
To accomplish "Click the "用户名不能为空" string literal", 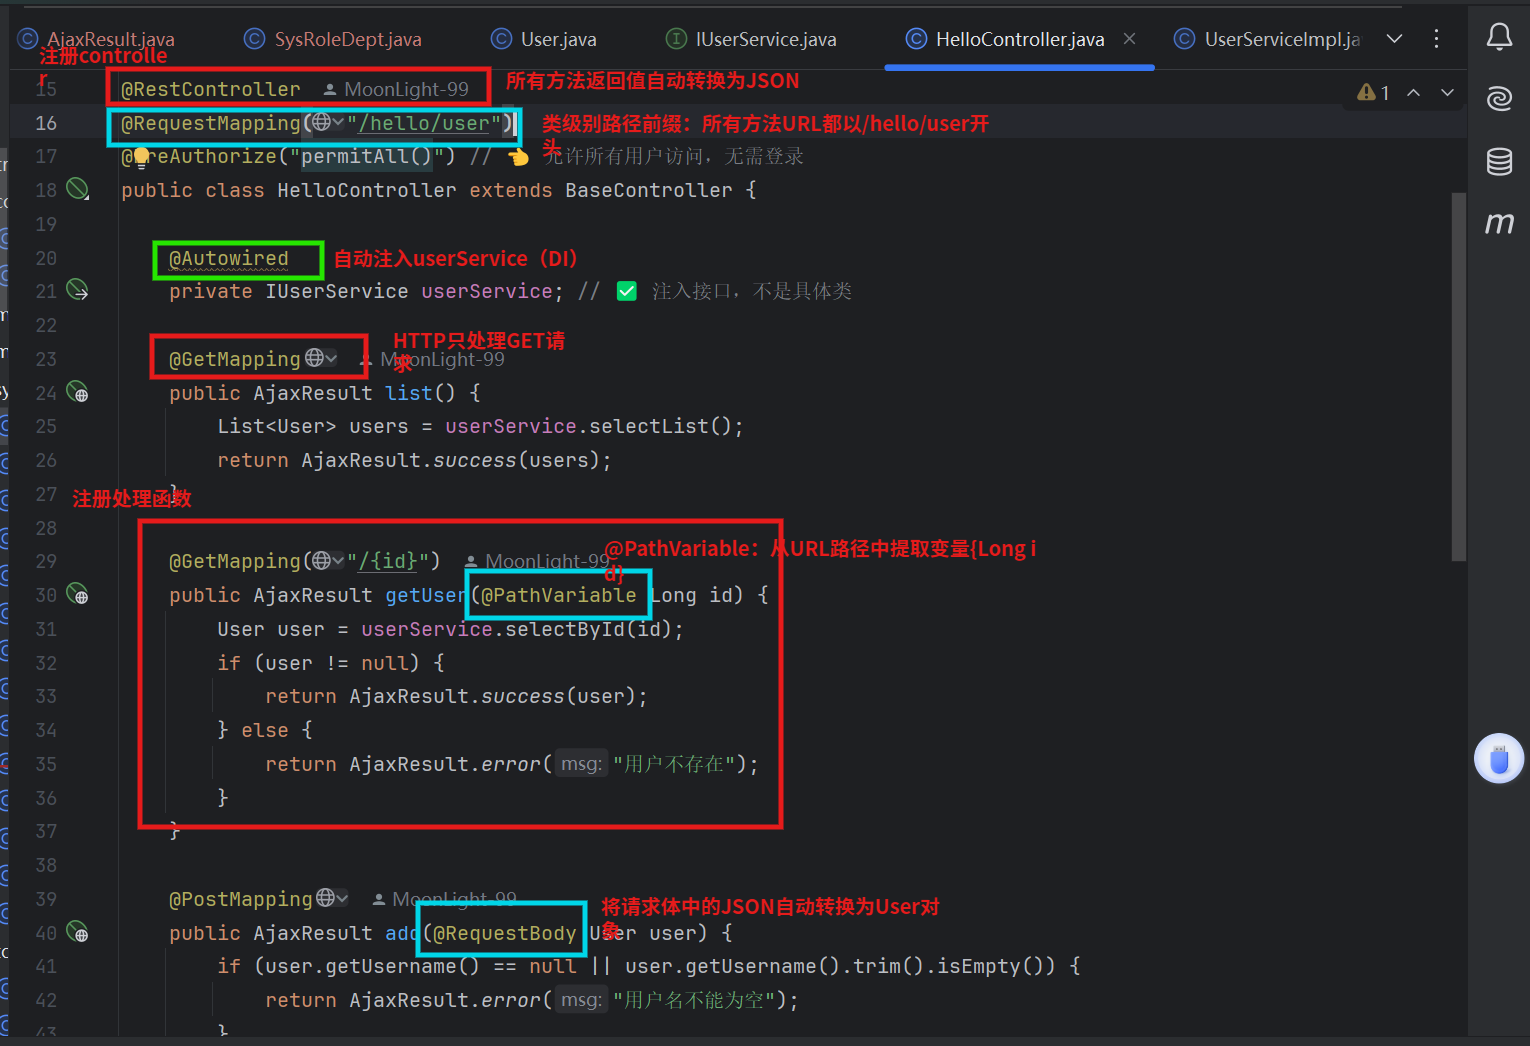I will 694,1000.
